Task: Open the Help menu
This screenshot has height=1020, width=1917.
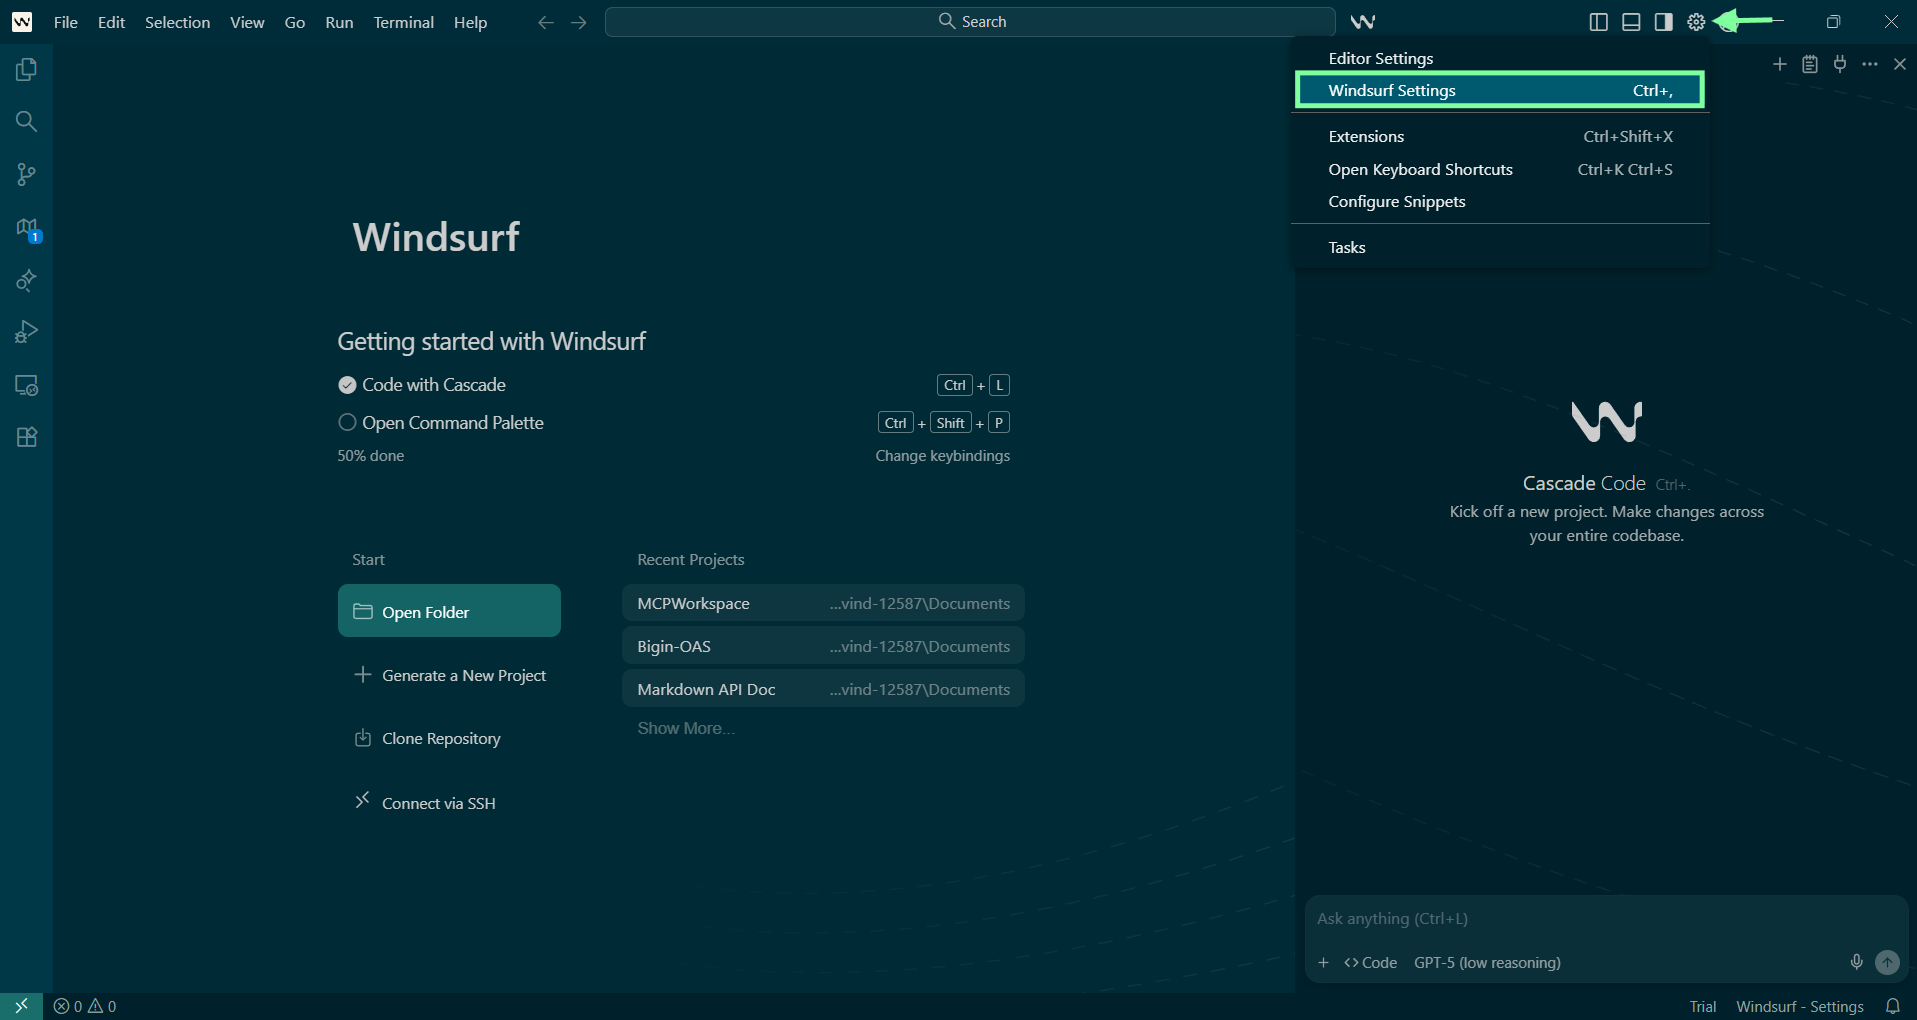Action: pyautogui.click(x=470, y=22)
